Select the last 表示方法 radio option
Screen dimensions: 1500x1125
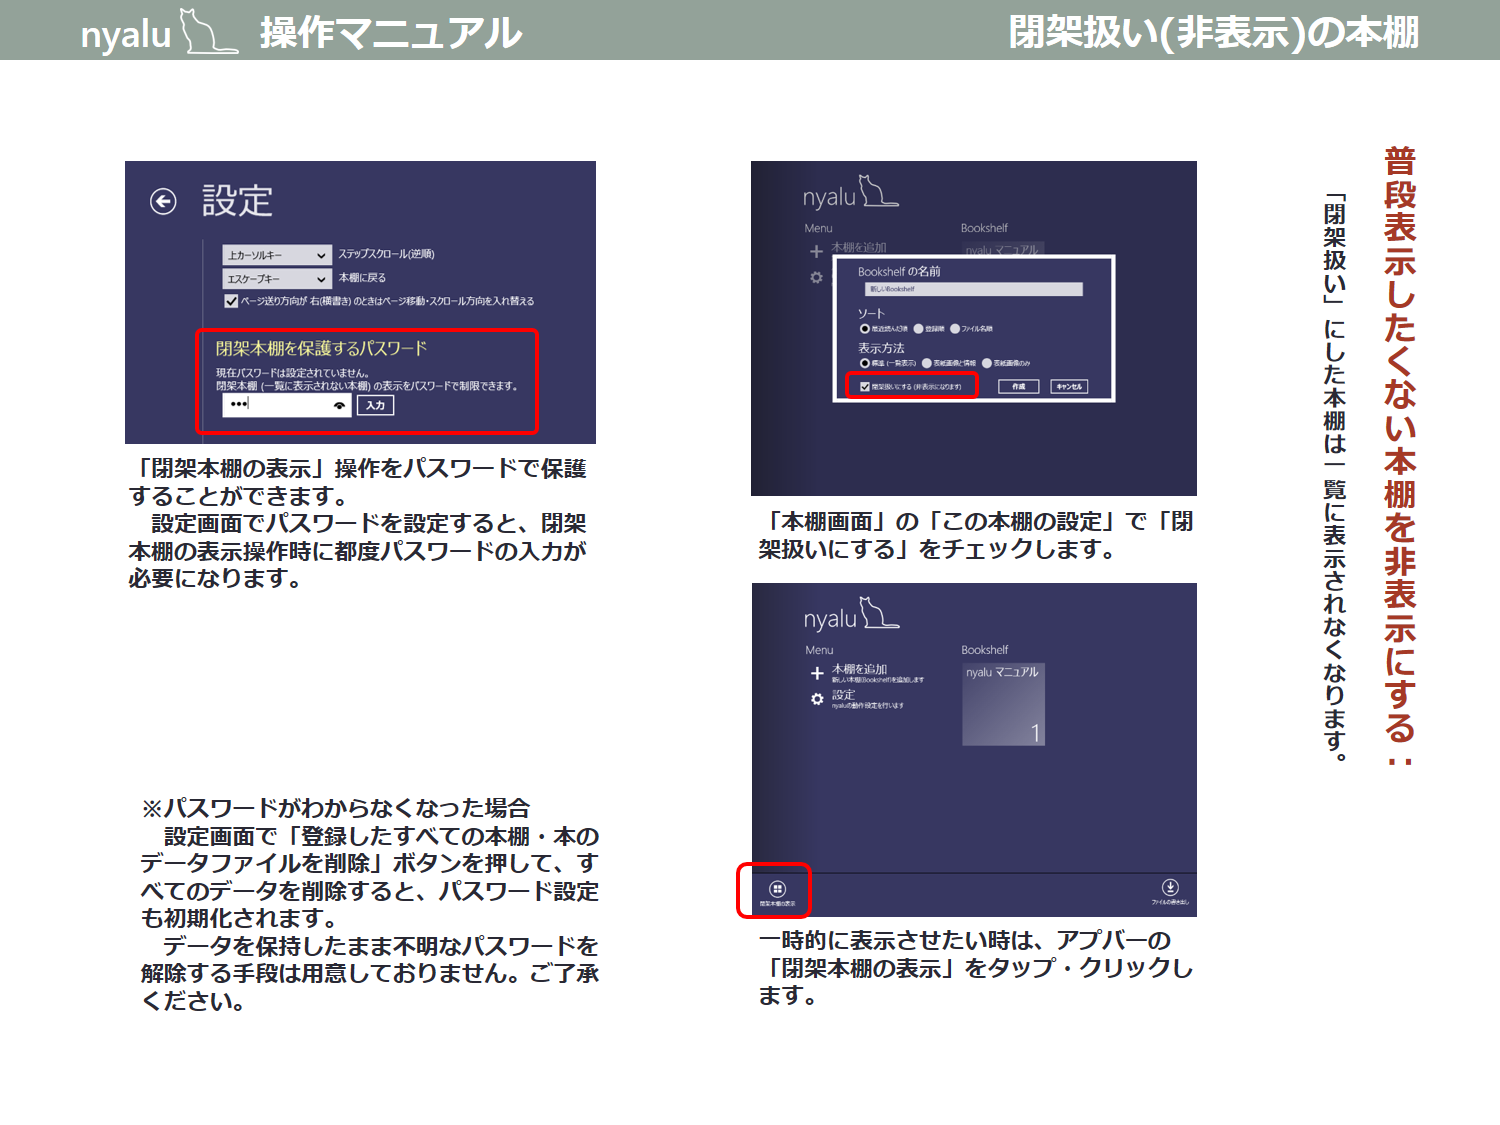point(987,363)
